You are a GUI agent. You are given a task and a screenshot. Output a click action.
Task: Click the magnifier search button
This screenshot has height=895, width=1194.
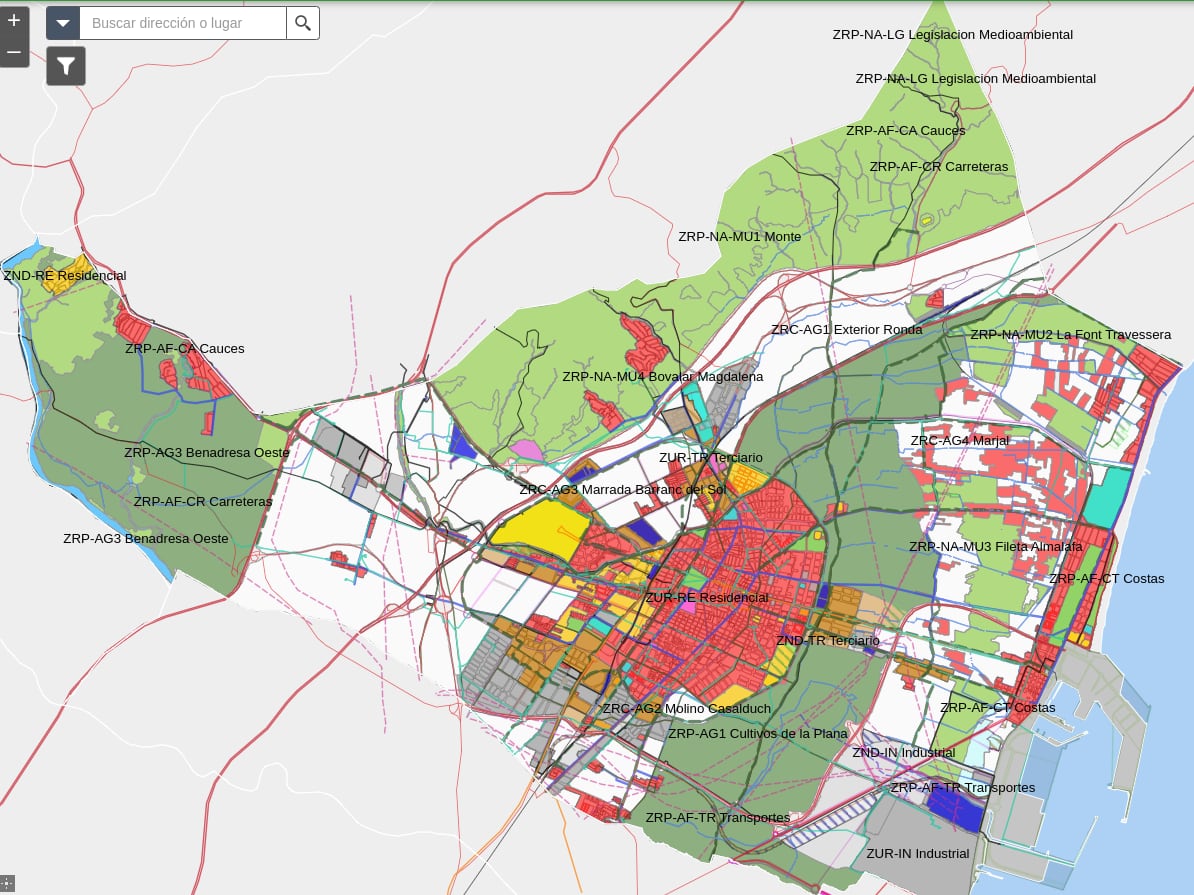(303, 23)
